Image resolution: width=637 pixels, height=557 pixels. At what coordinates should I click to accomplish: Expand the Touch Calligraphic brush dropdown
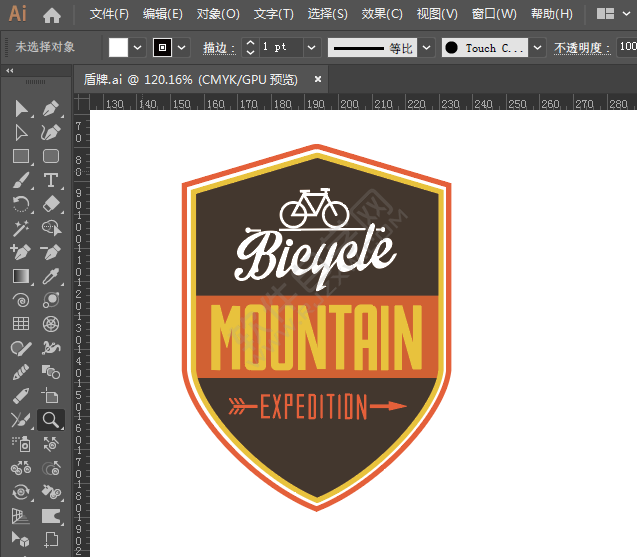tap(538, 48)
